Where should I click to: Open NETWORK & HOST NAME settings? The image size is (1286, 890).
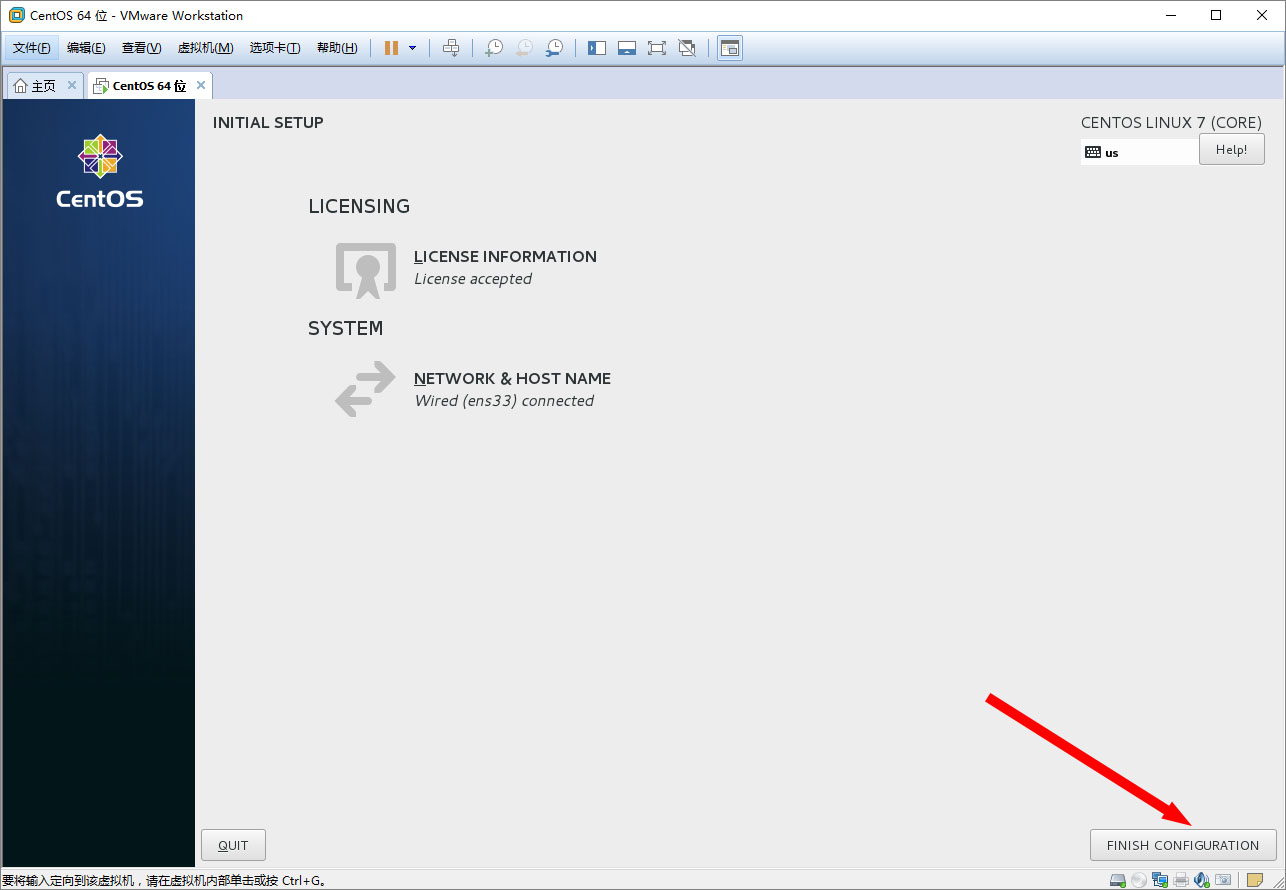point(512,379)
